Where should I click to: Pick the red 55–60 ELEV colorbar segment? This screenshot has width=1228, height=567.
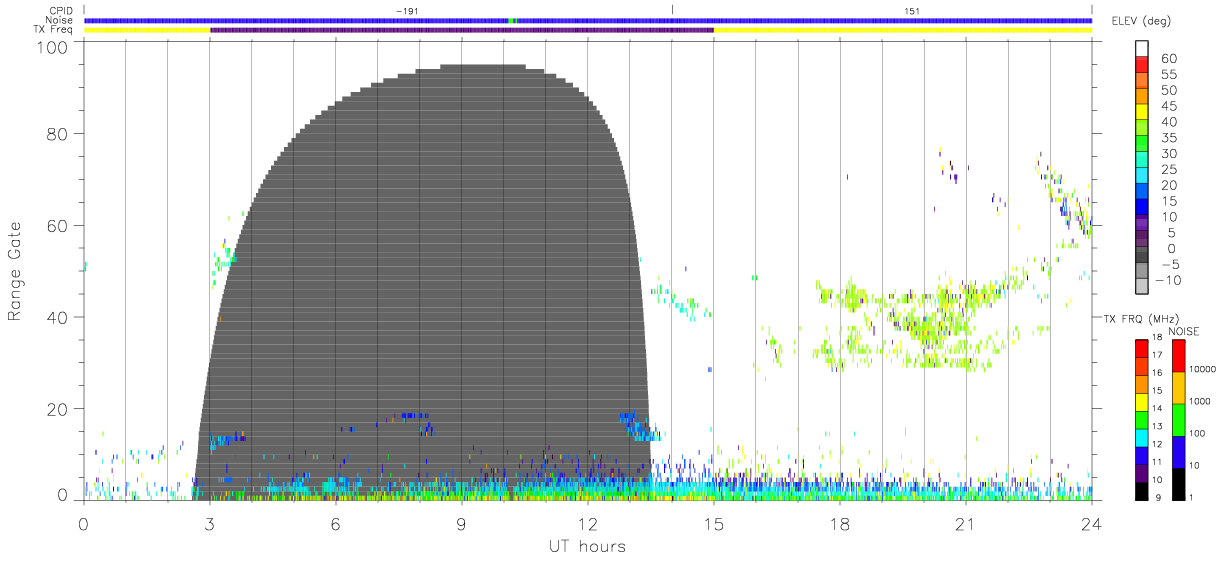point(1142,66)
